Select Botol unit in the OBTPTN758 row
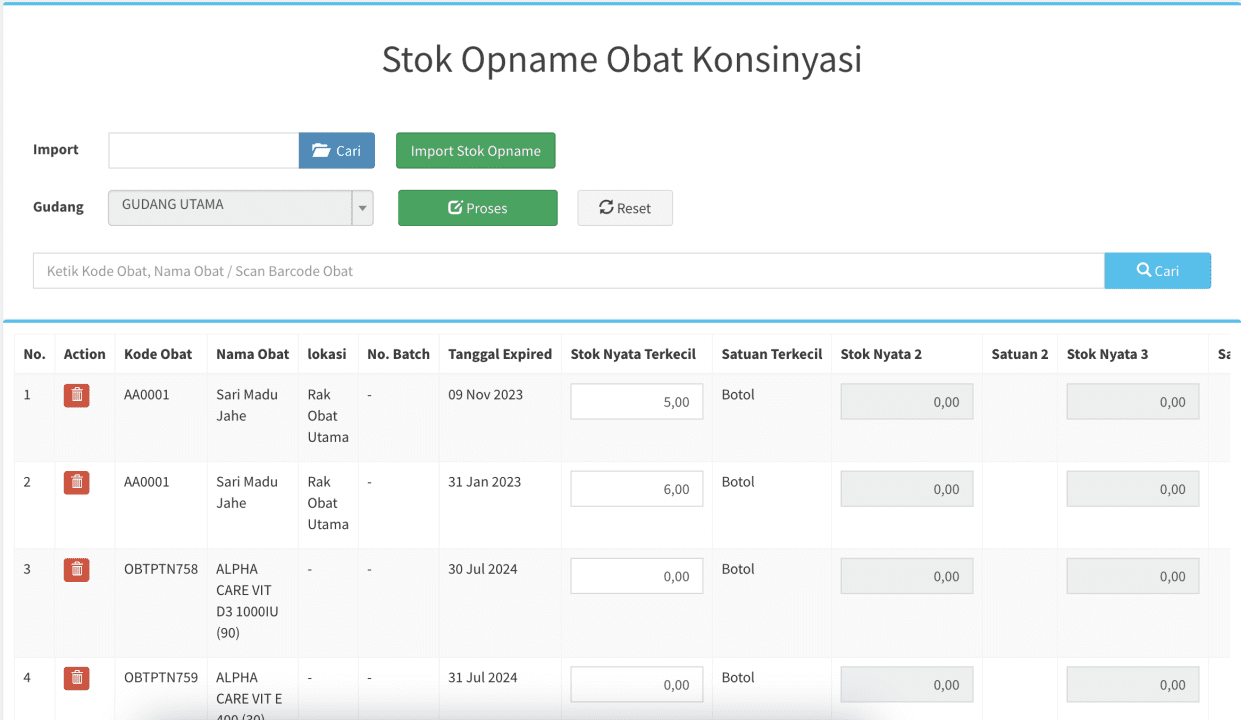Image resolution: width=1241 pixels, height=720 pixels. tap(738, 569)
